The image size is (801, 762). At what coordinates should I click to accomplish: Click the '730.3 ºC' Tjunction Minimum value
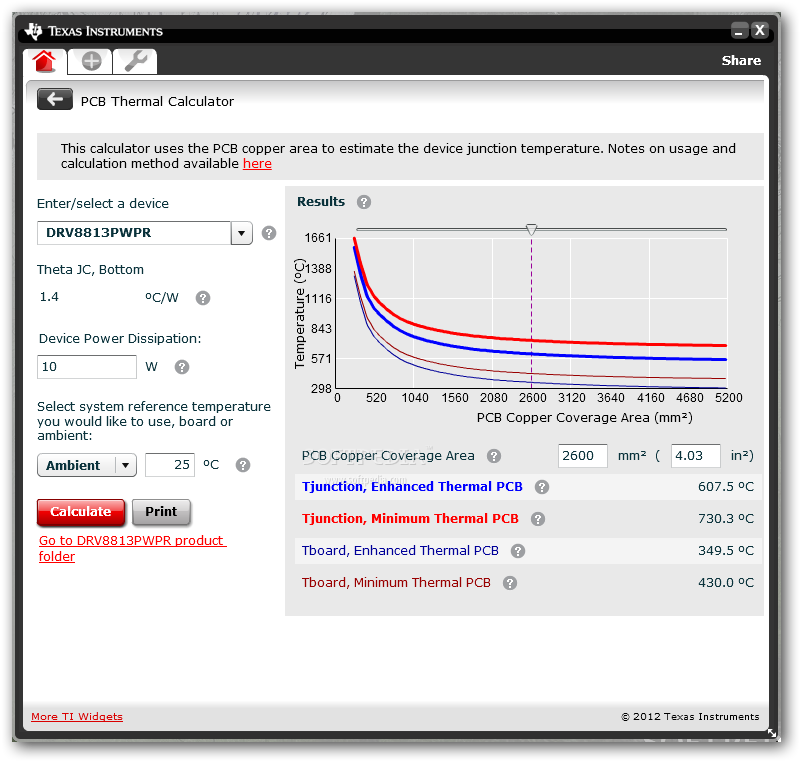[x=726, y=519]
